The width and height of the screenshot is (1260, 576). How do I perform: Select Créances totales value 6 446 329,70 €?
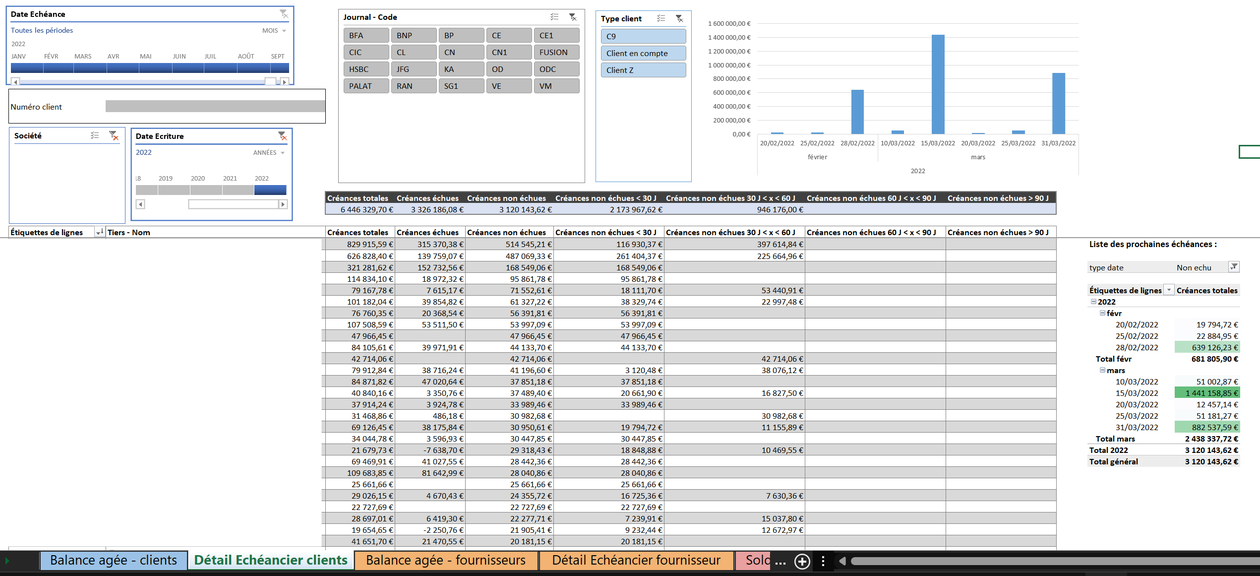click(x=360, y=210)
